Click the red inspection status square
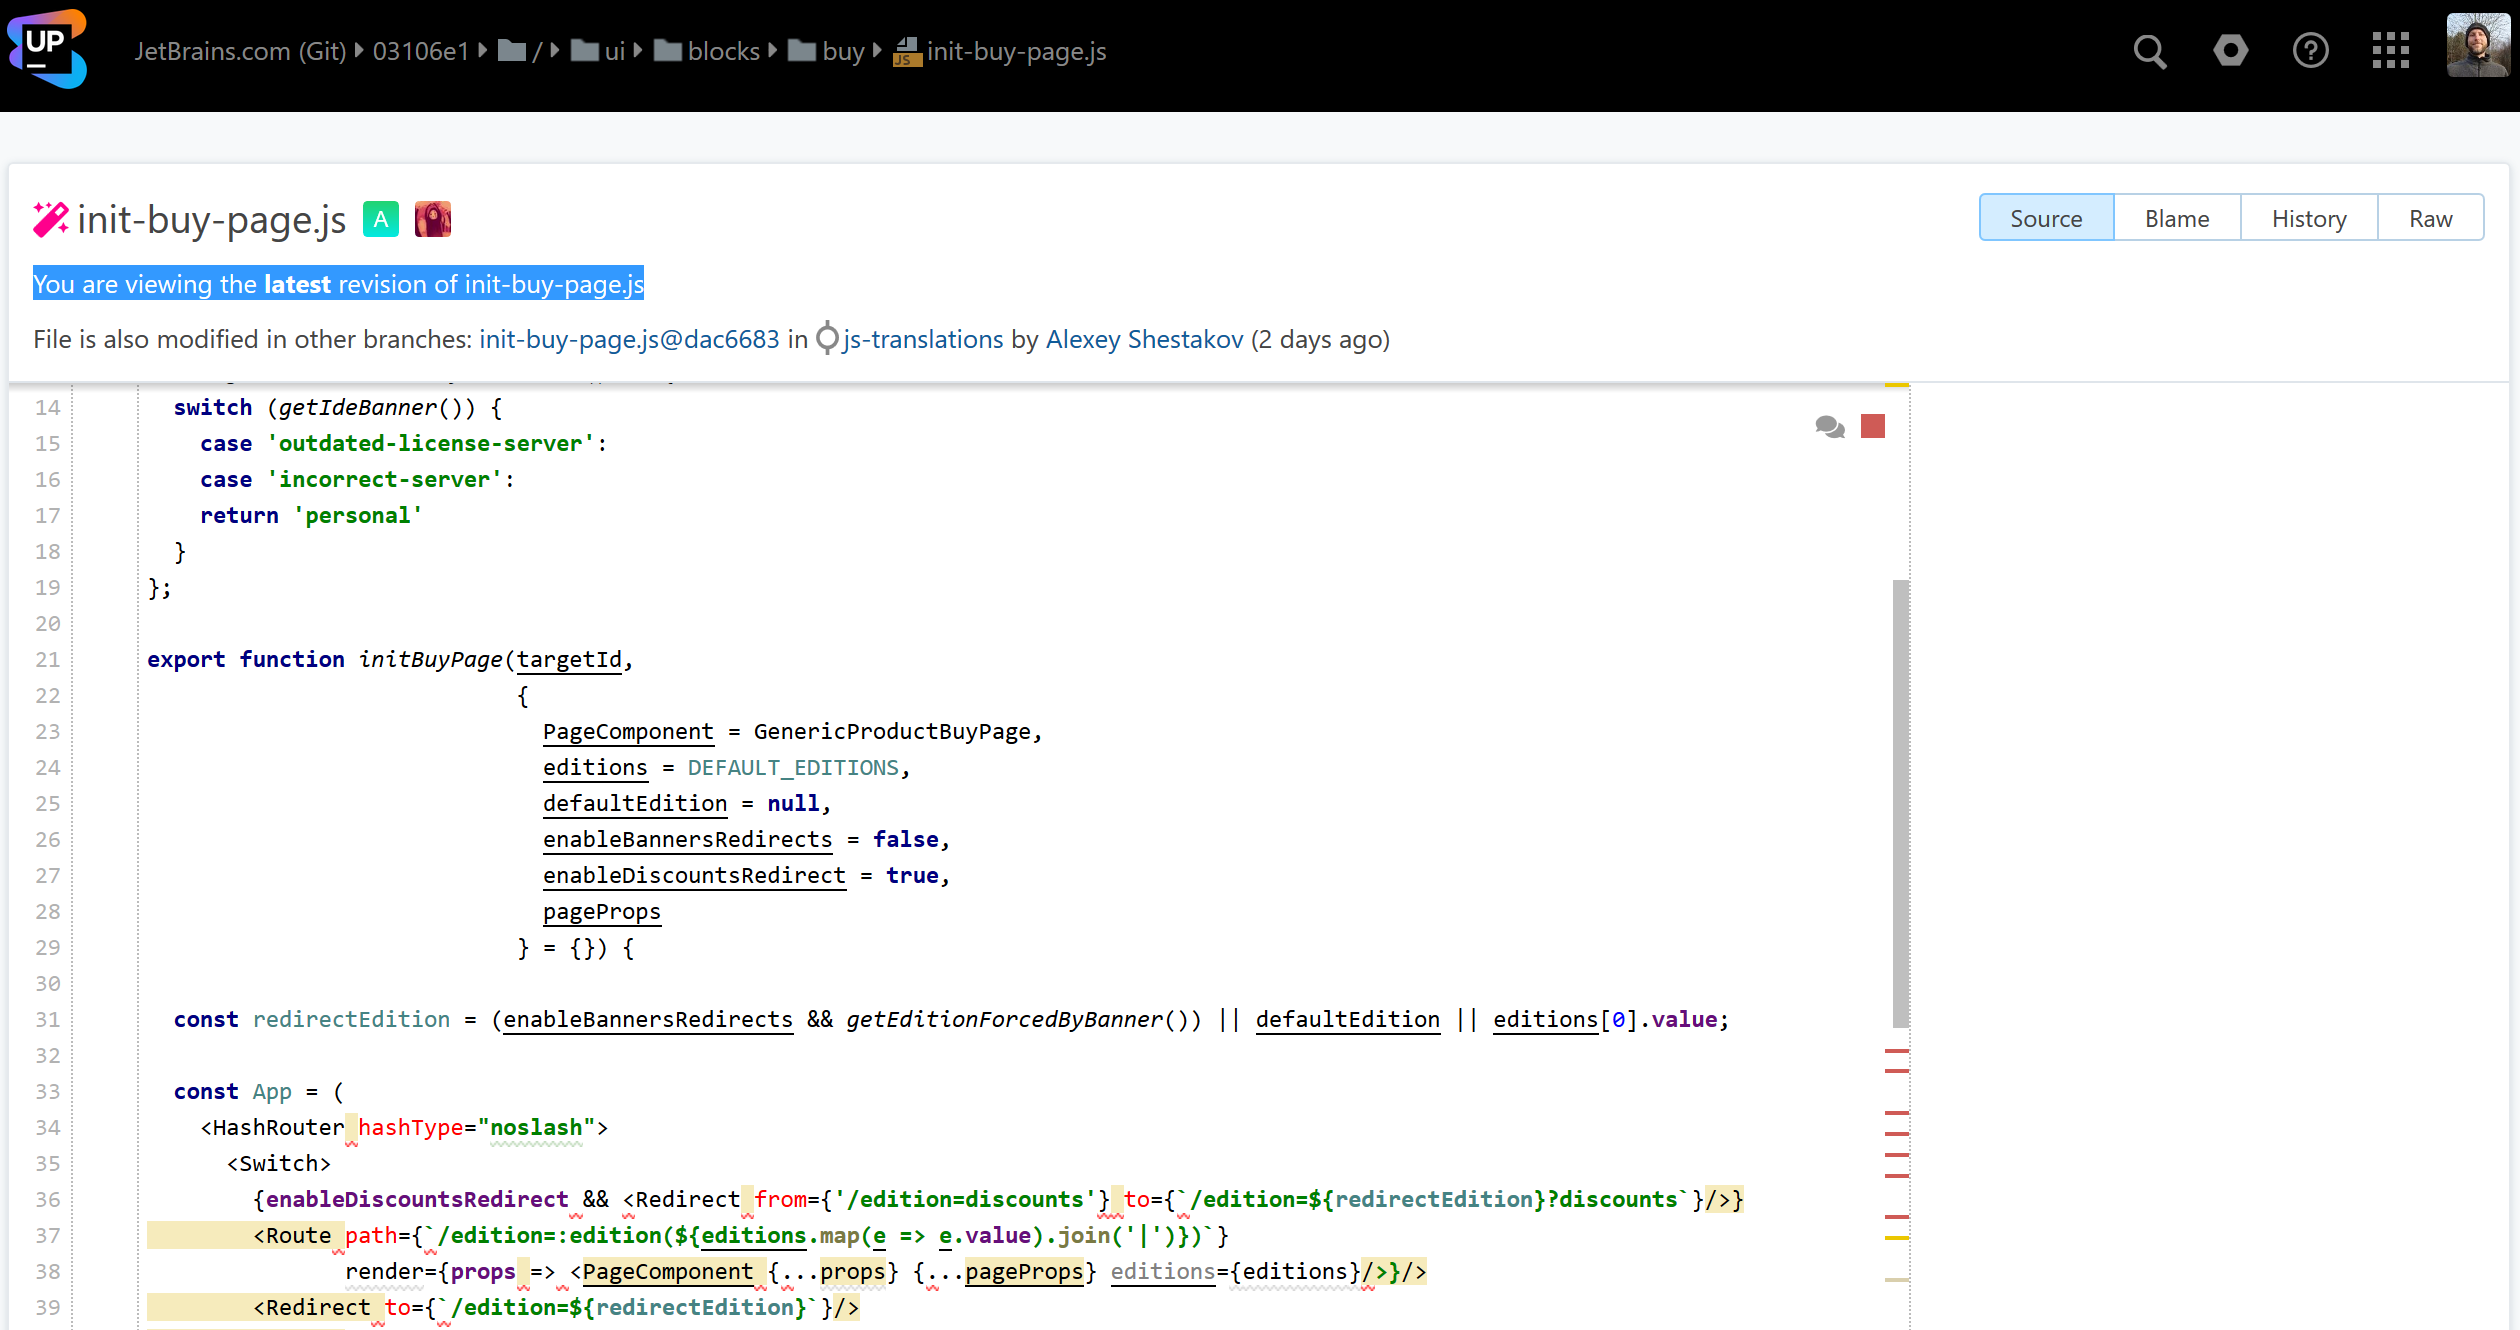The width and height of the screenshot is (2520, 1330). tap(1873, 427)
